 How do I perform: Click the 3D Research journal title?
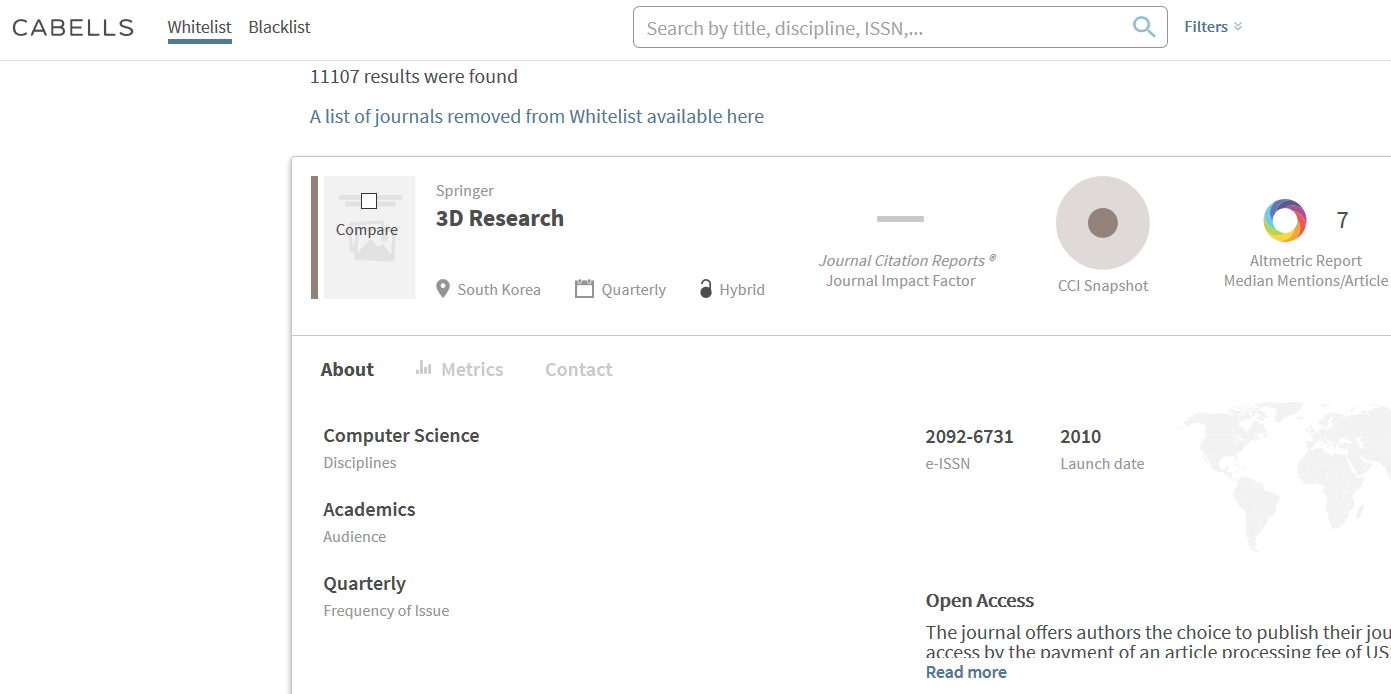tap(500, 218)
